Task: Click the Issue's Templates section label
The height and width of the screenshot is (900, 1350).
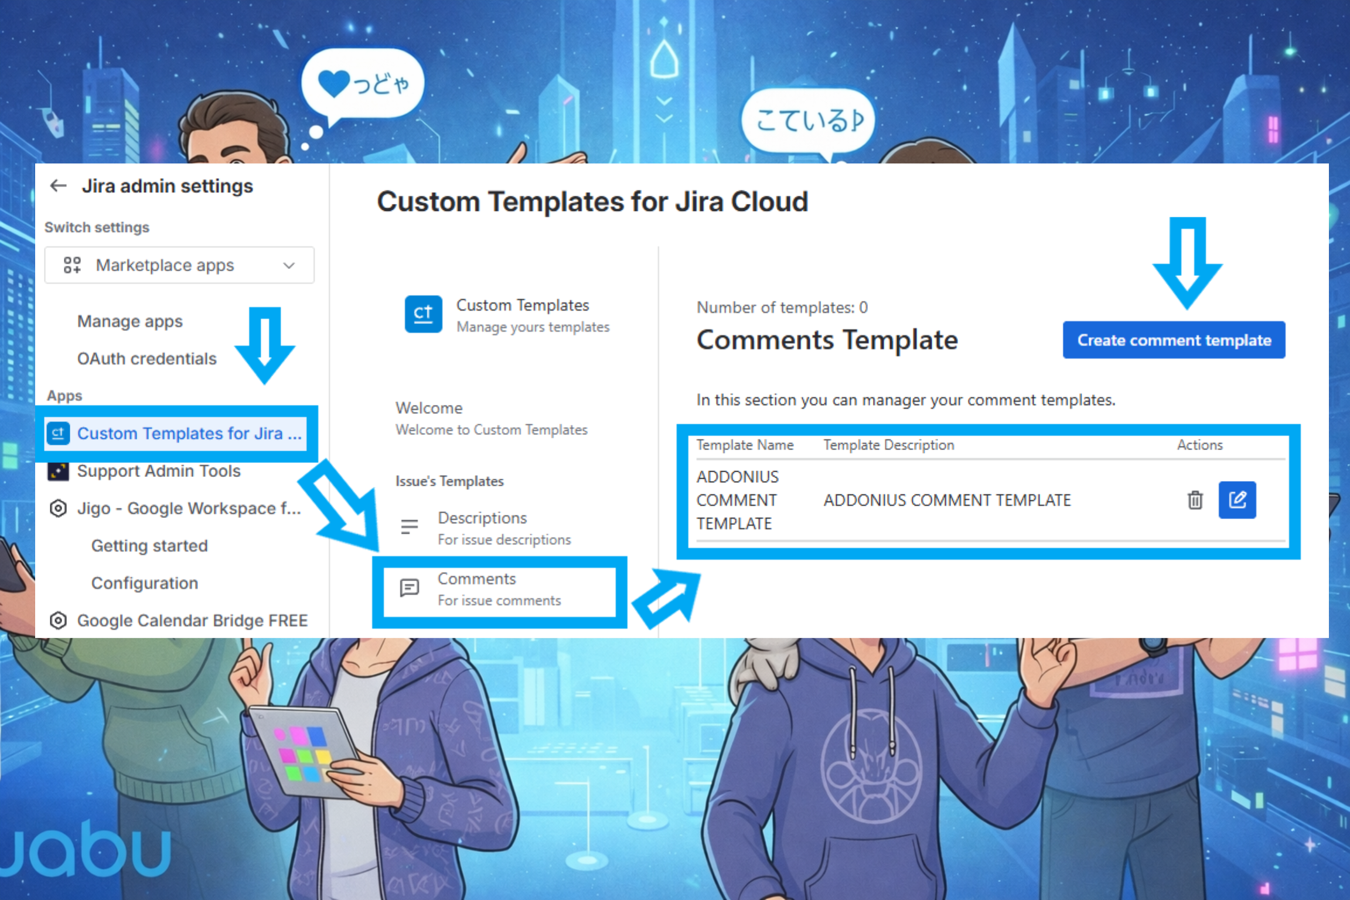Action: tap(450, 481)
